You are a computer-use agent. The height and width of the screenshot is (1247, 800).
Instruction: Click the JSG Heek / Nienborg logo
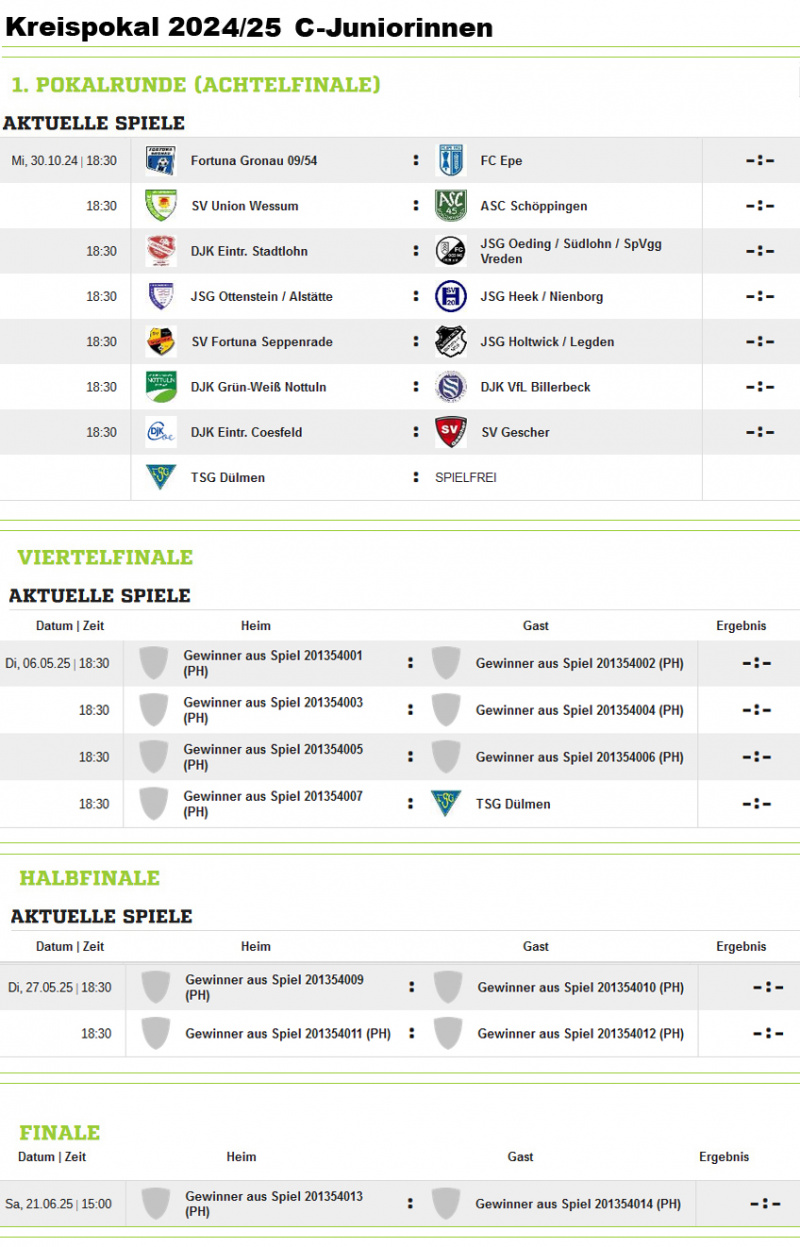(451, 296)
